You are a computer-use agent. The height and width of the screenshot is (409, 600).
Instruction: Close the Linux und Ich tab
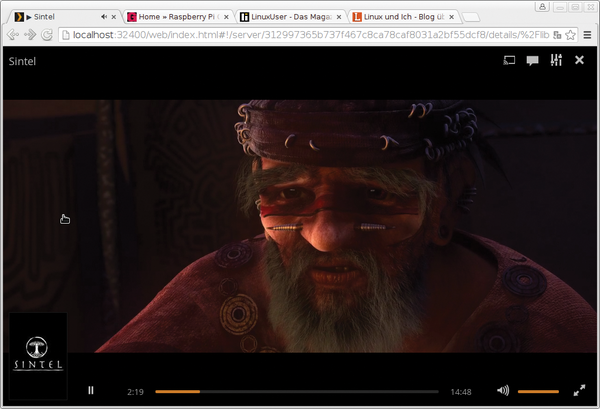(452, 17)
